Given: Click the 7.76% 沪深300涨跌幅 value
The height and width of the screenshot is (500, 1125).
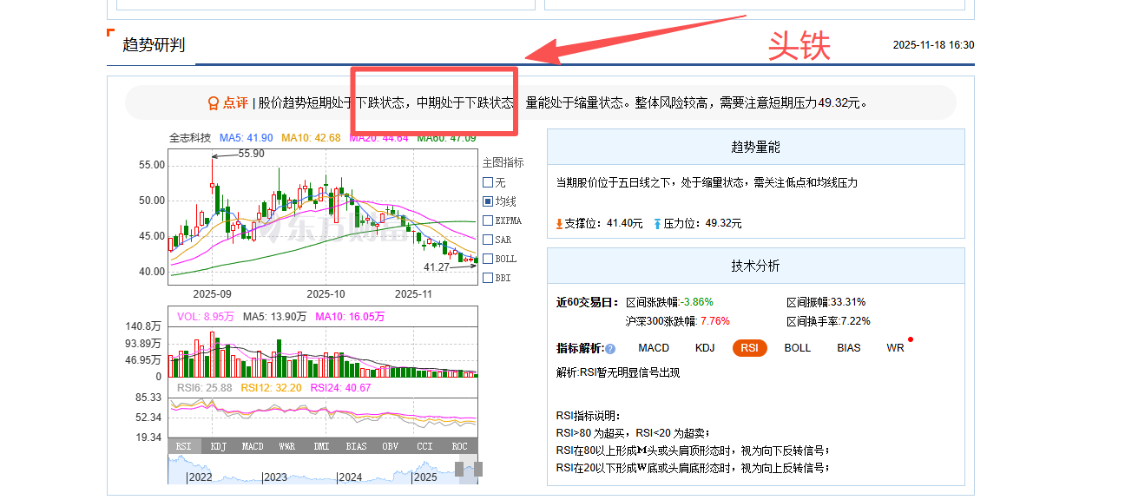Looking at the screenshot, I should 717,321.
